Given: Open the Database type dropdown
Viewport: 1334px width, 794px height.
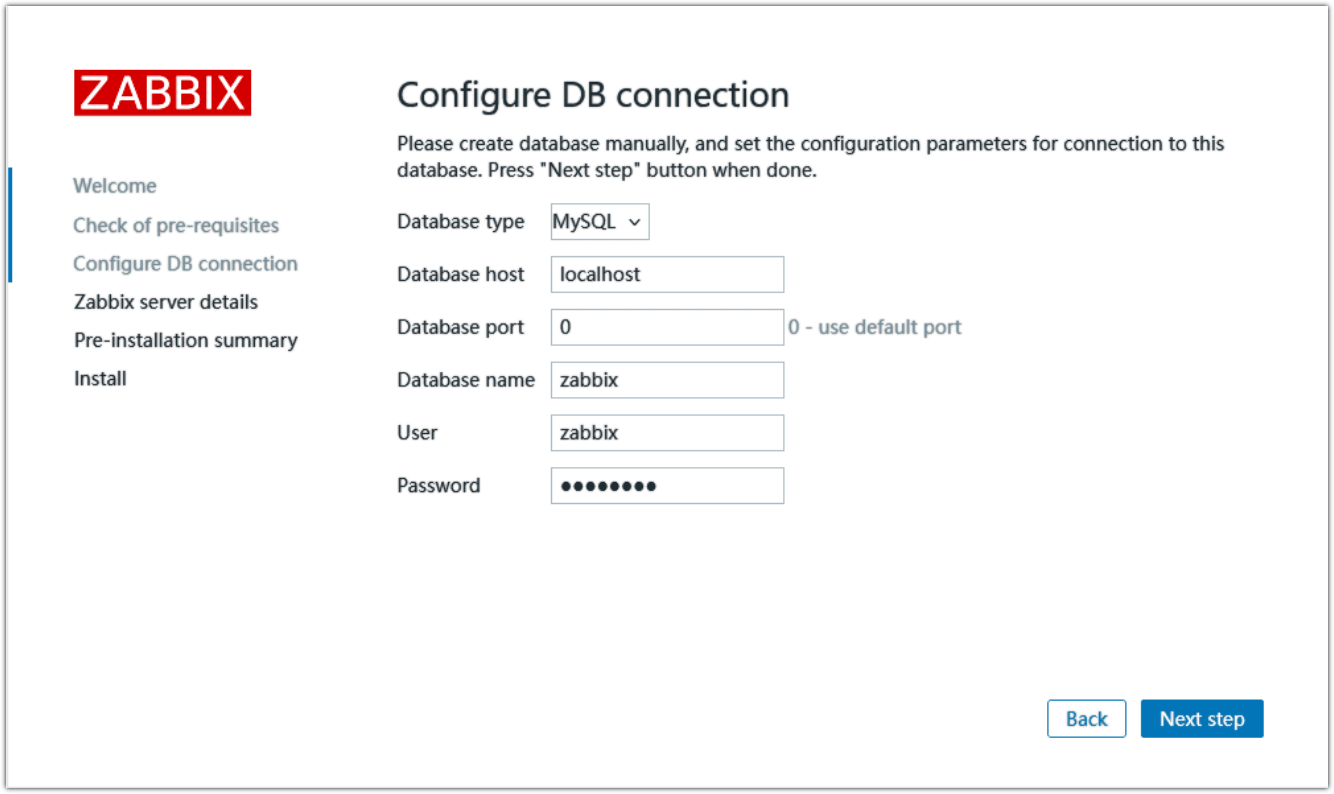Looking at the screenshot, I should coord(600,222).
